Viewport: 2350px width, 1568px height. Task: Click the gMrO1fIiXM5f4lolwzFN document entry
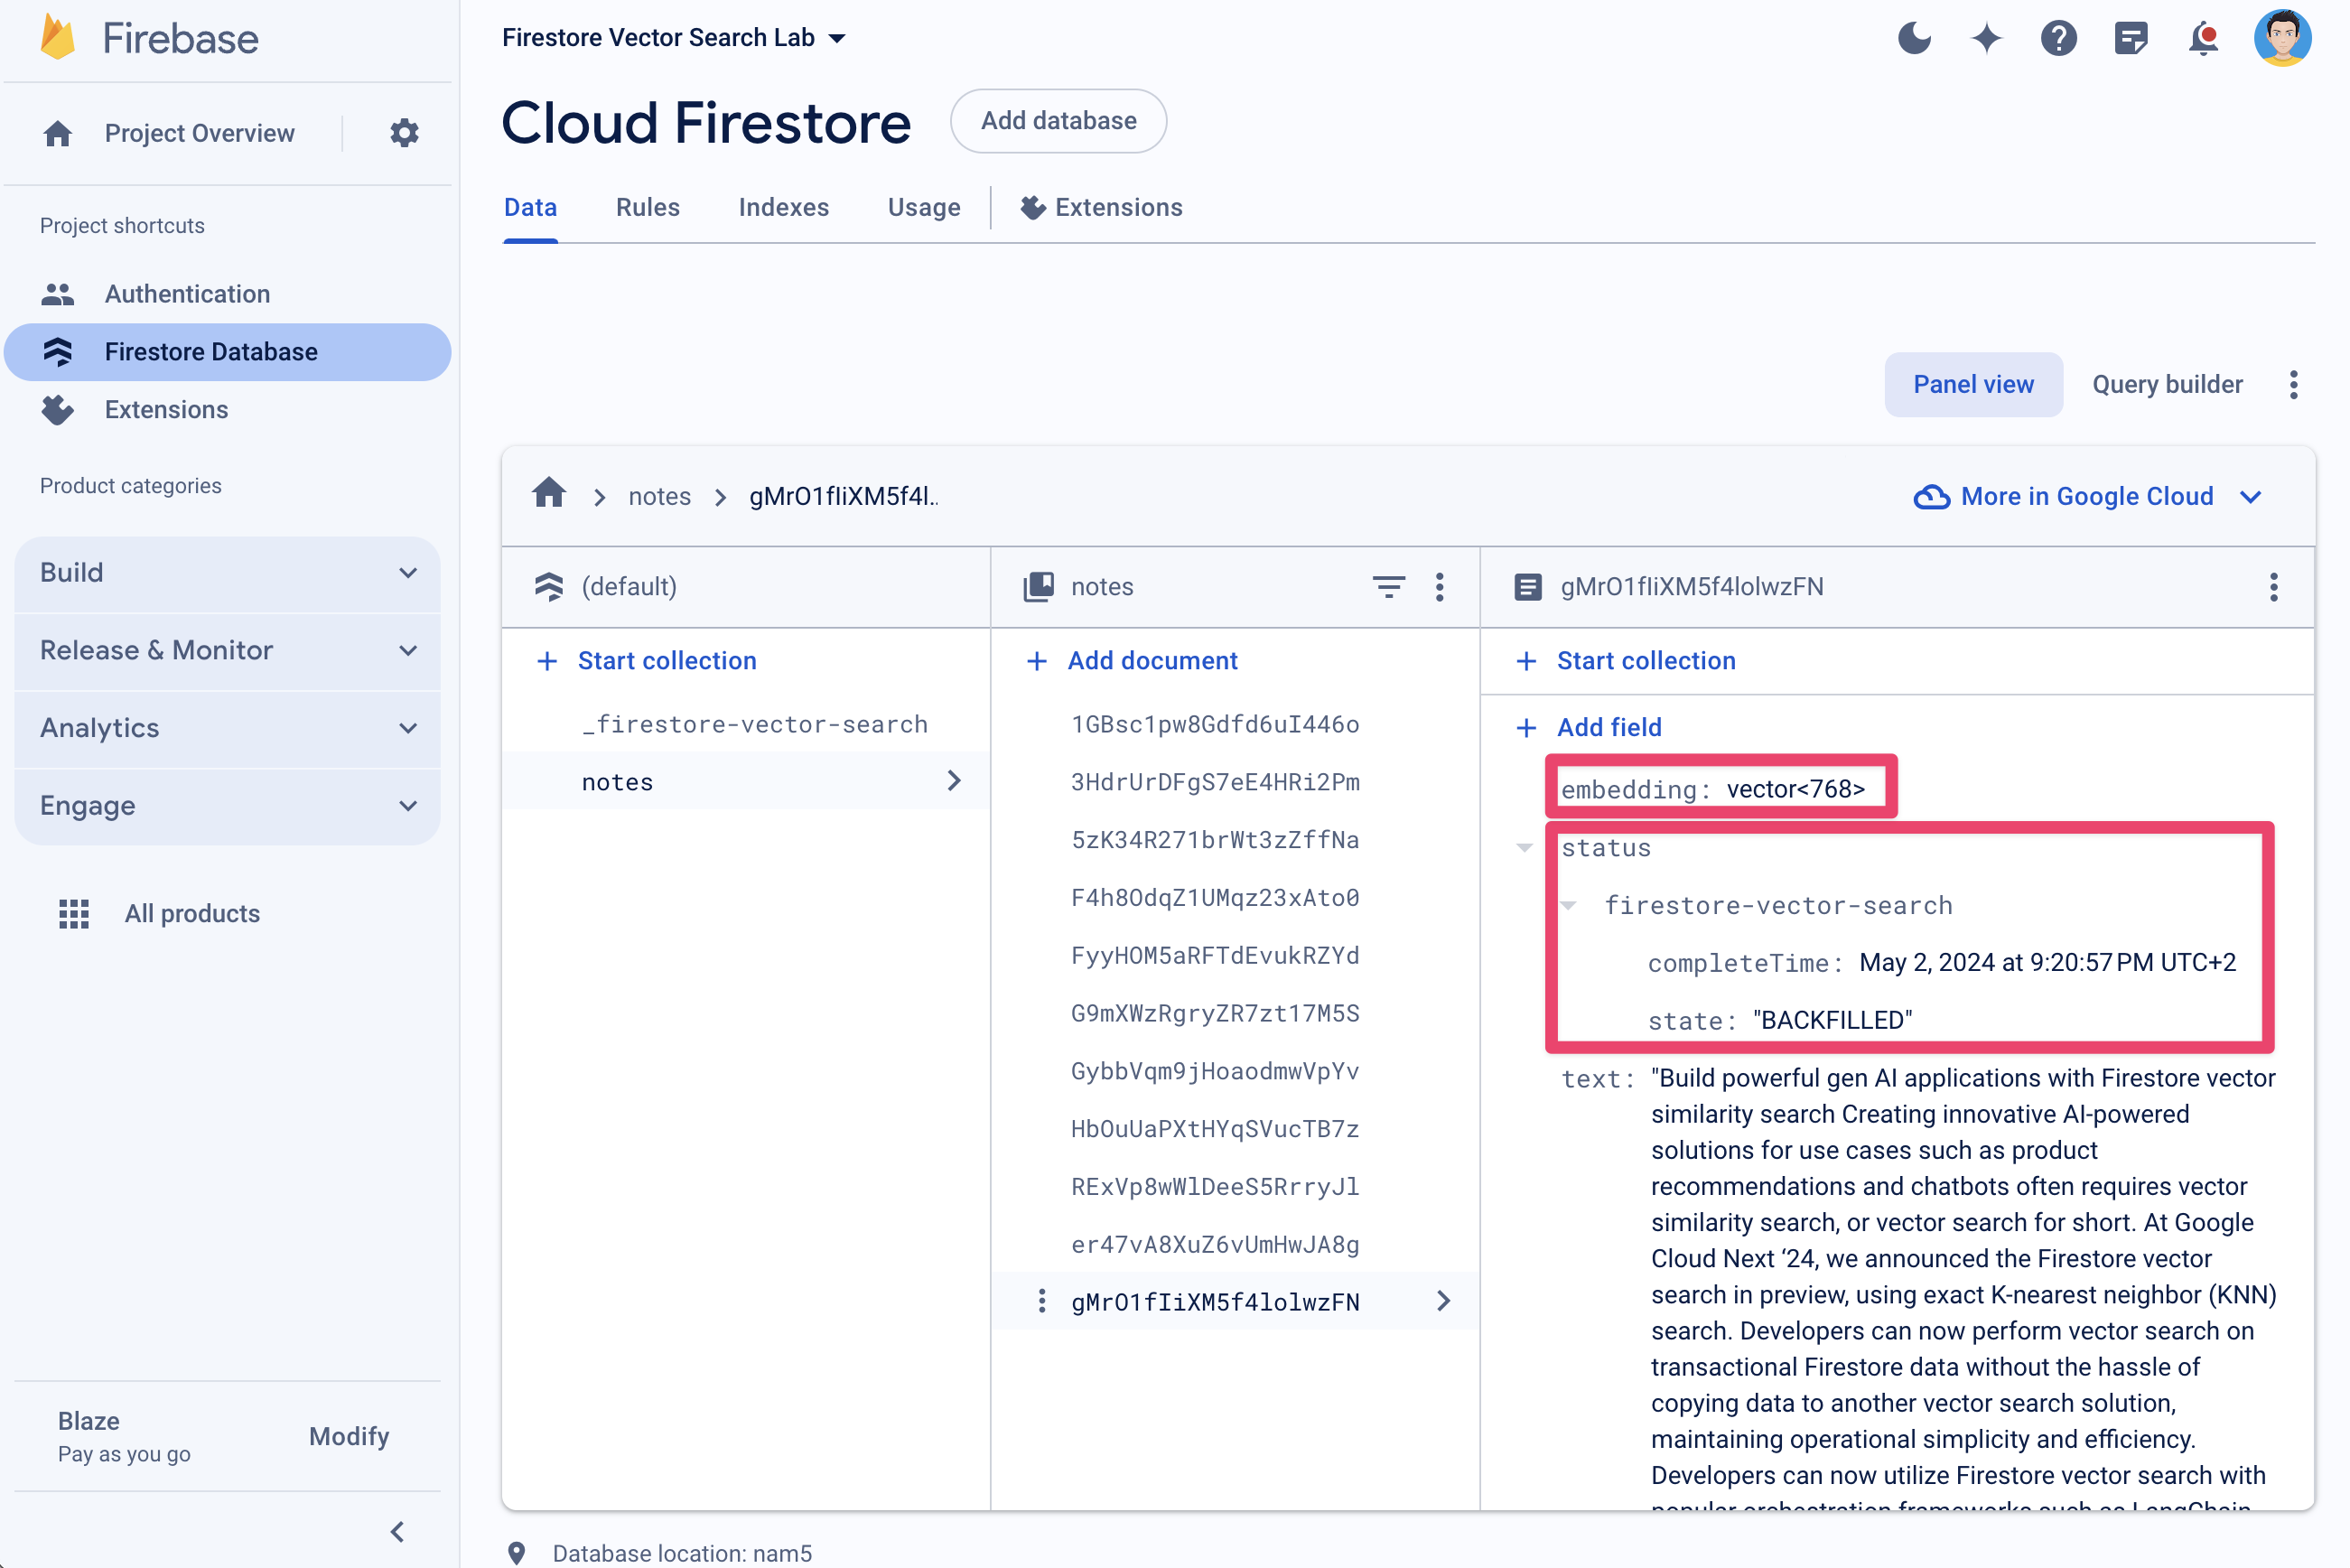tap(1215, 1302)
